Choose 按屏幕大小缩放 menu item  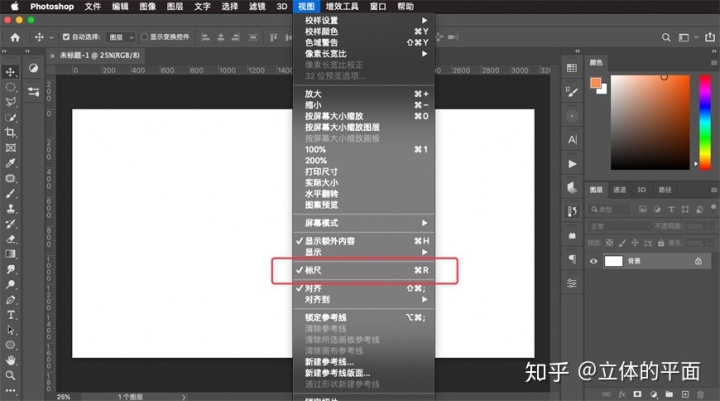point(364,116)
